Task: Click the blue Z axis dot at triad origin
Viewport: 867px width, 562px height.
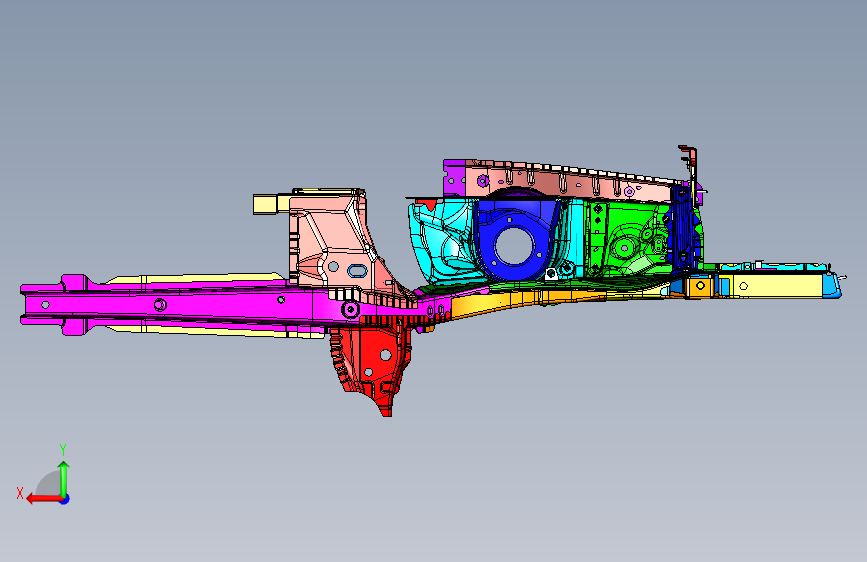Action: click(x=65, y=499)
